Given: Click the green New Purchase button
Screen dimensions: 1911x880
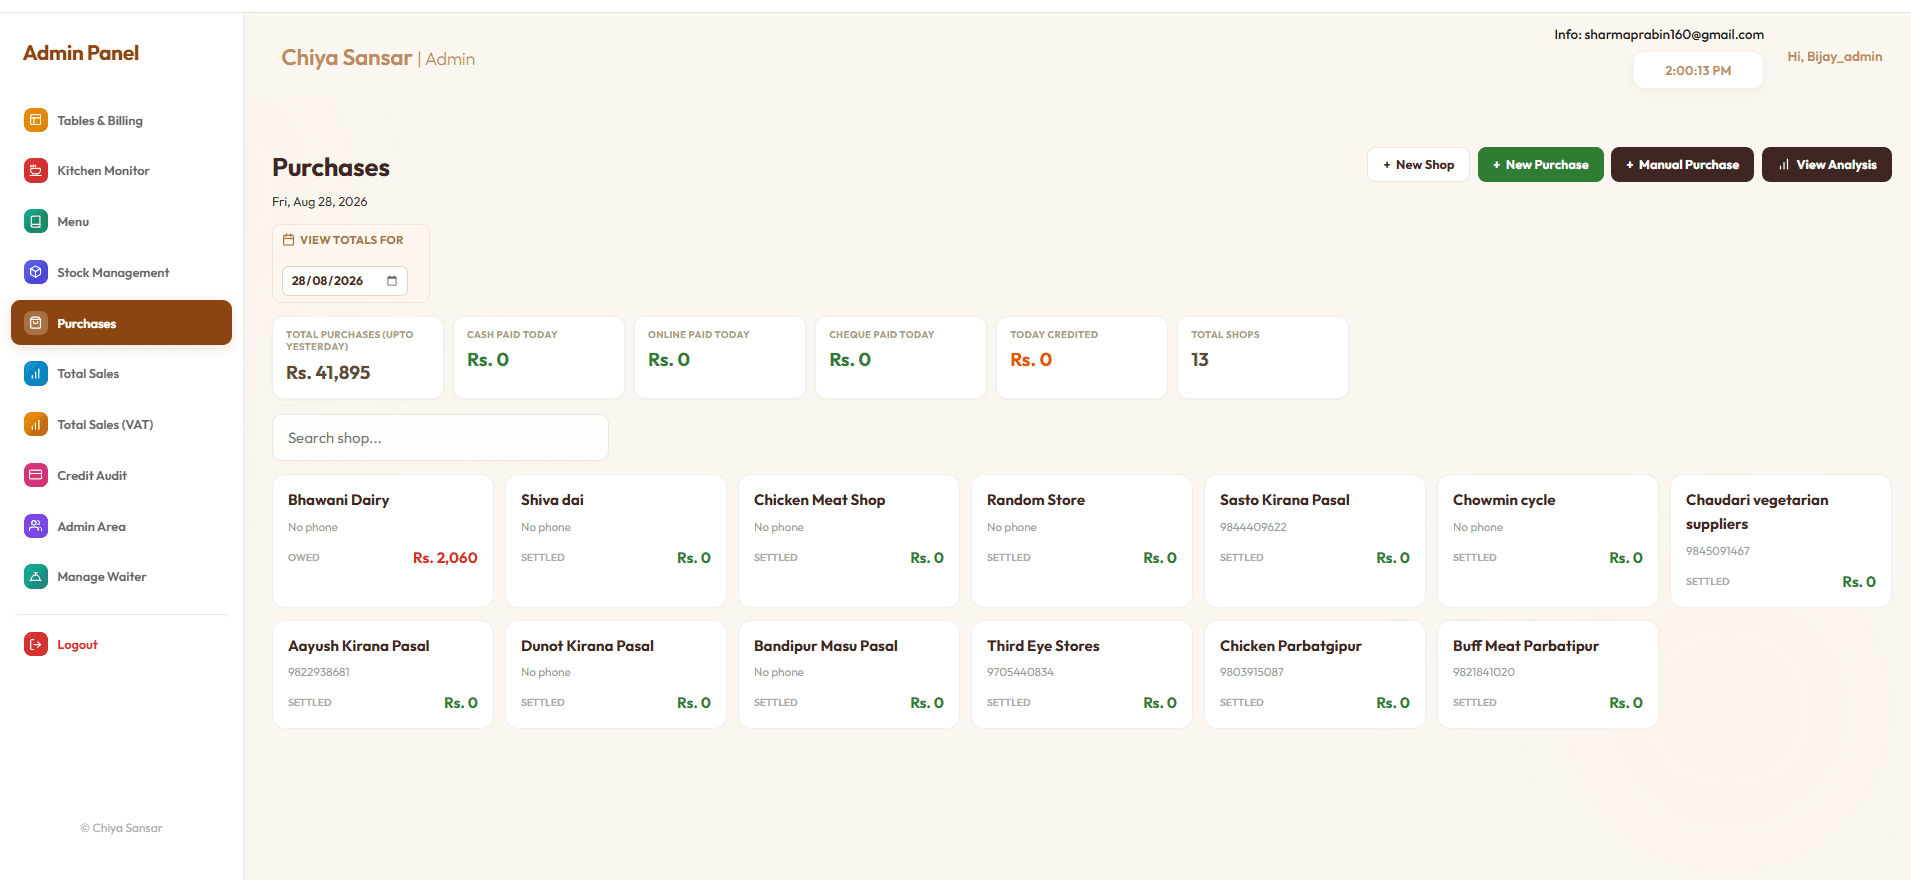Looking at the screenshot, I should [x=1540, y=165].
